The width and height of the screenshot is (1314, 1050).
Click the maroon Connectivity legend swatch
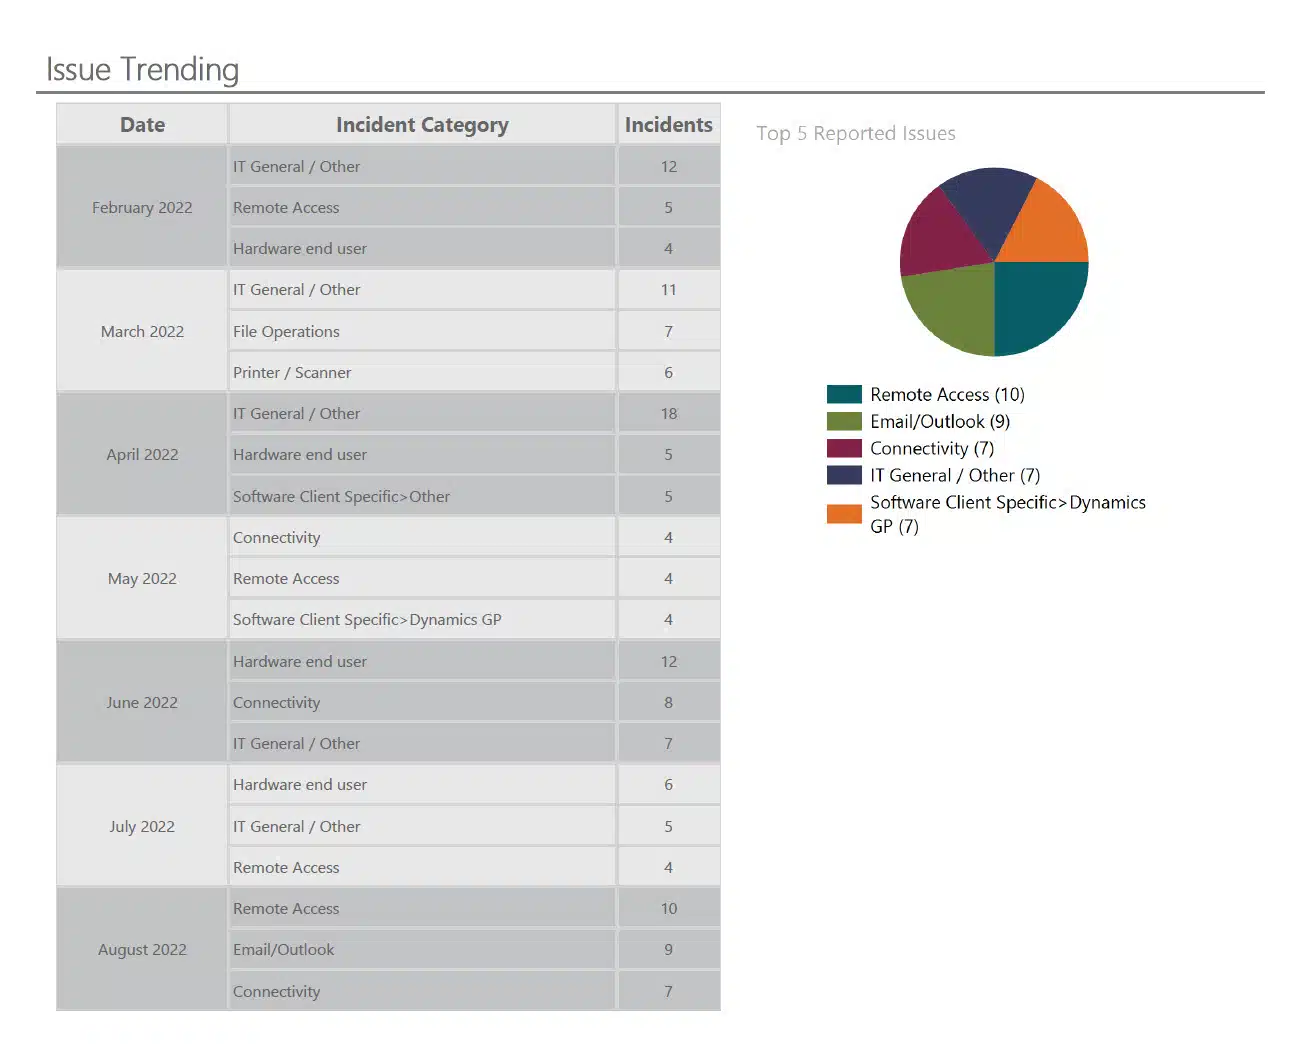click(844, 448)
